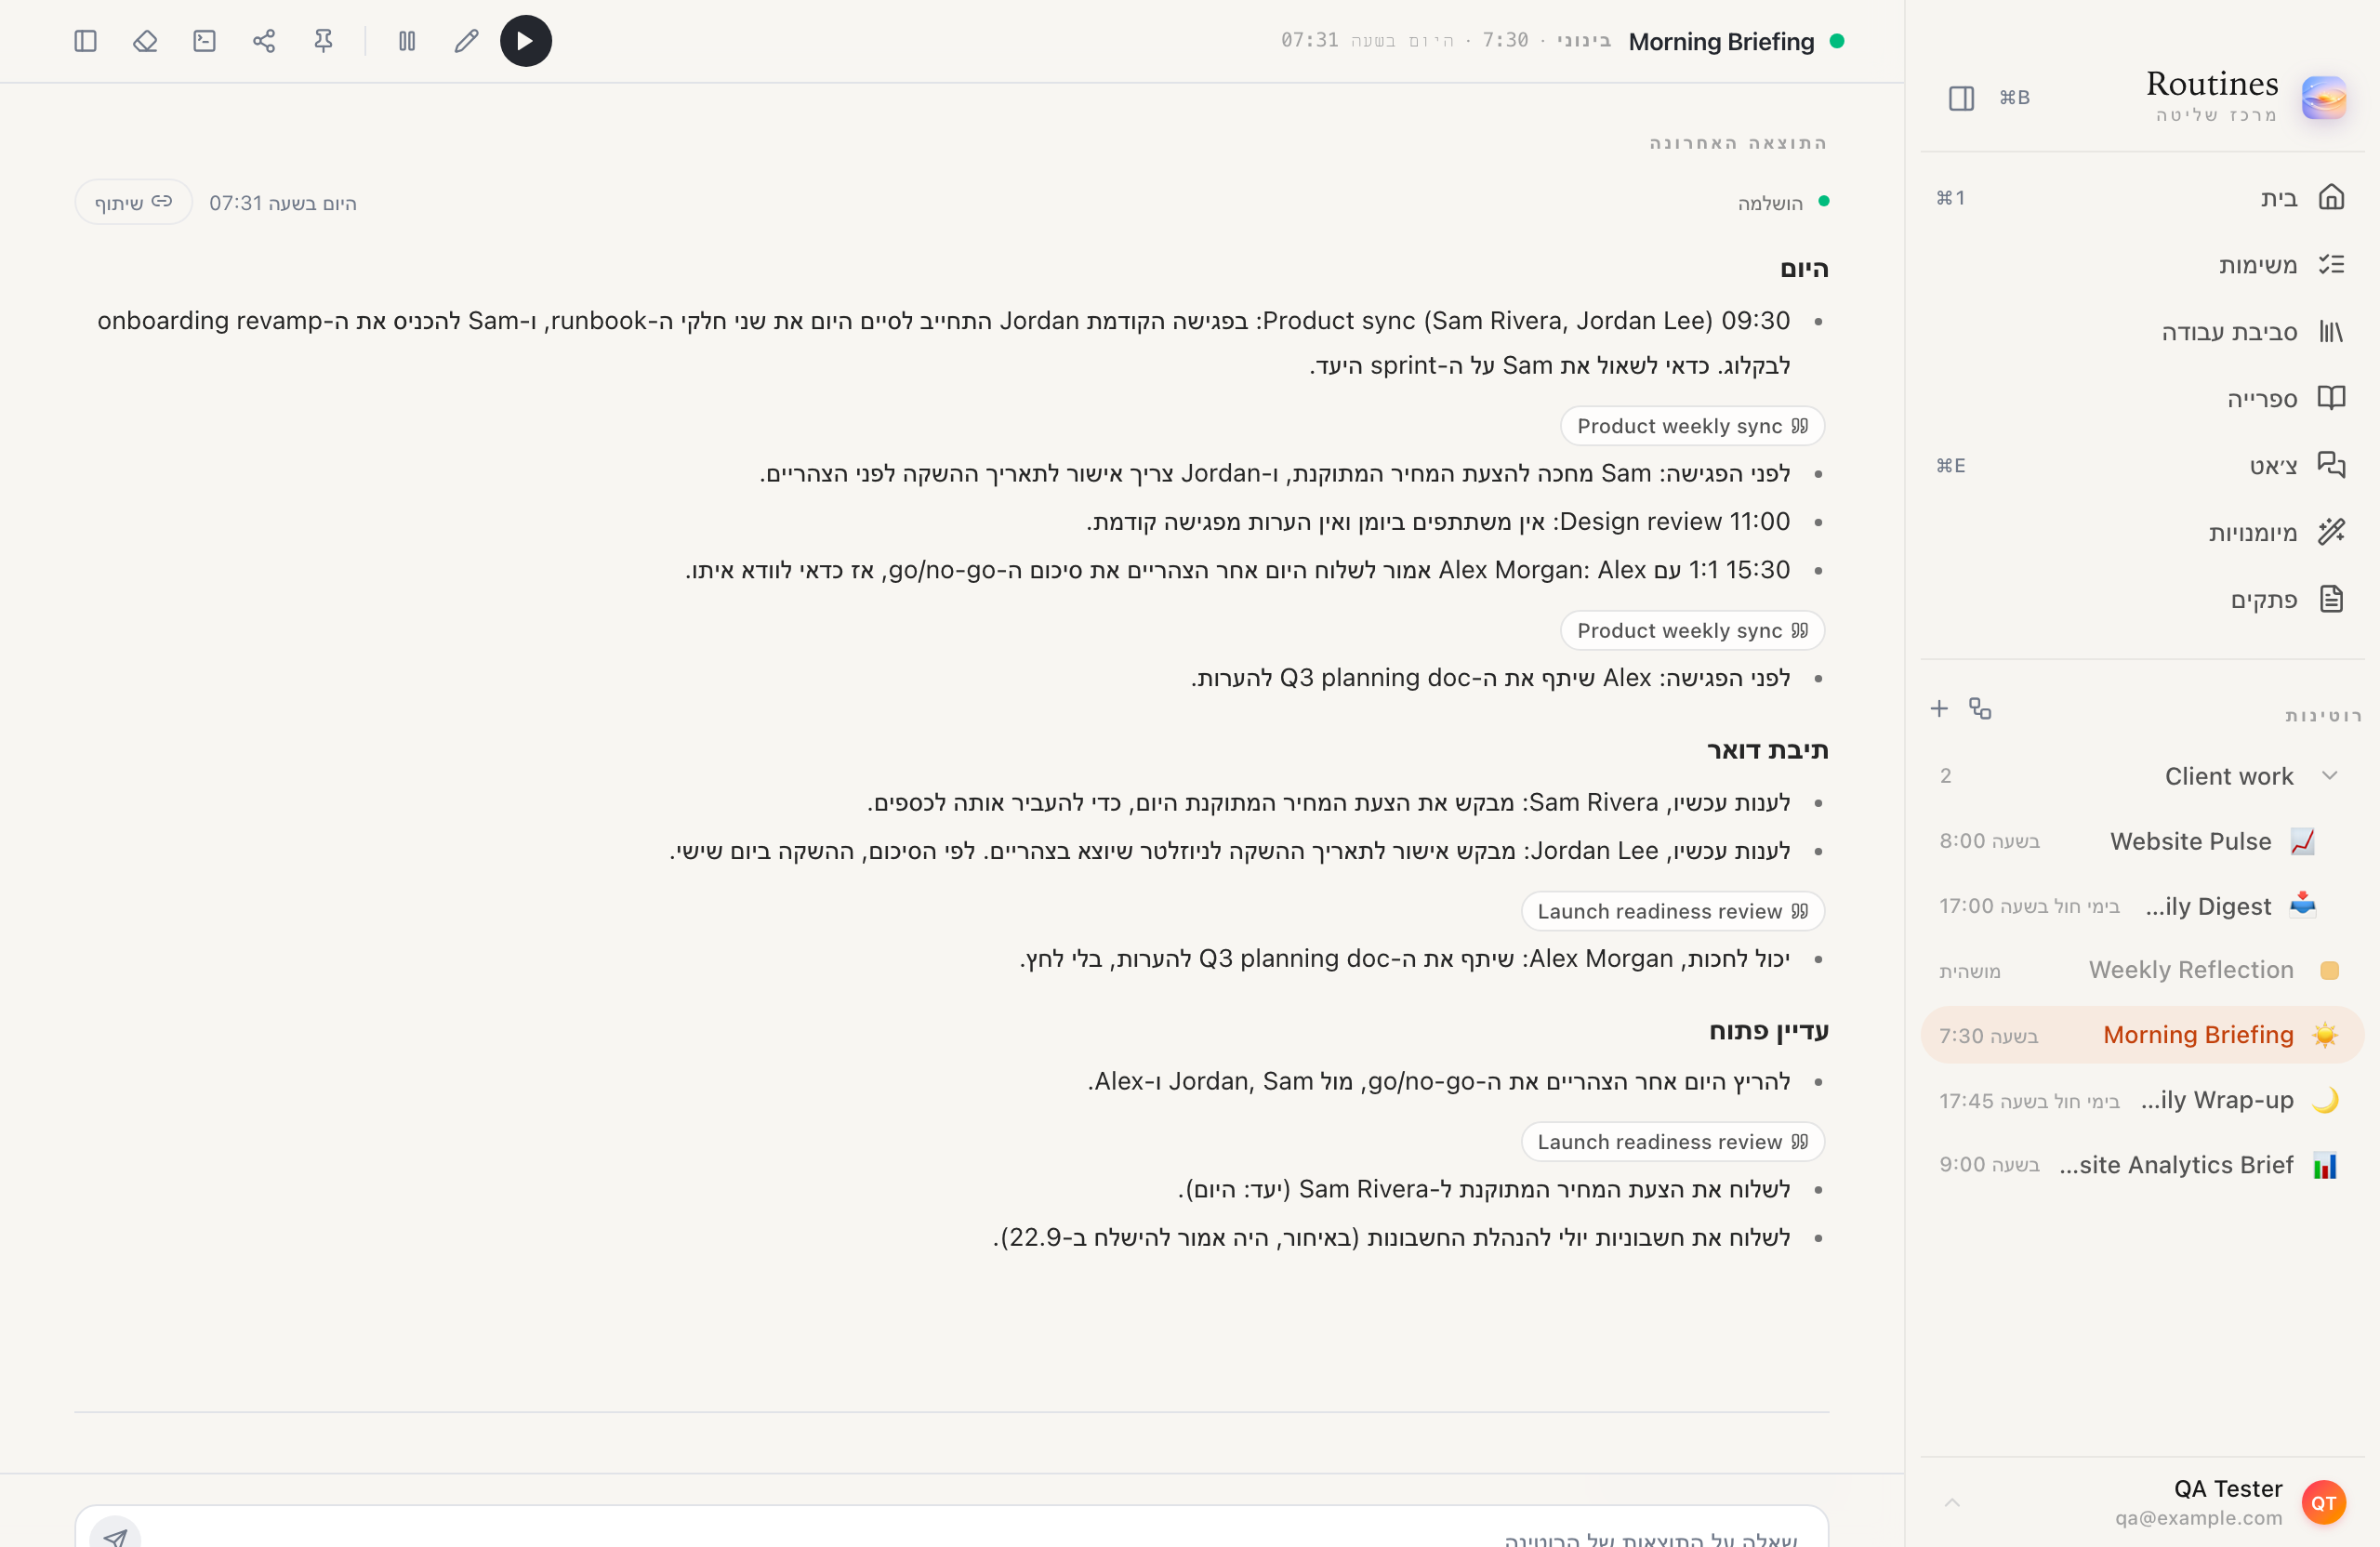Click the Morning Briefing title in header
The height and width of the screenshot is (1547, 2380).
(x=1721, y=41)
